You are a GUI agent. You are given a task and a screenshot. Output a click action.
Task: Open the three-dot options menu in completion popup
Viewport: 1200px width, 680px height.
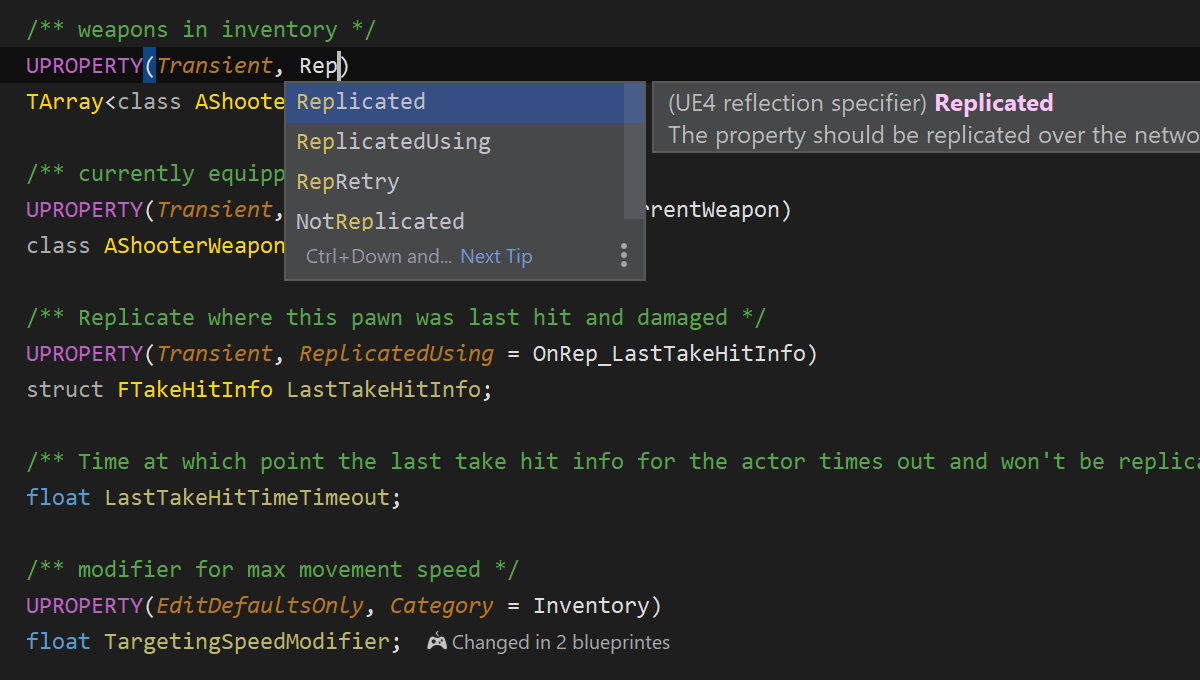pos(624,255)
